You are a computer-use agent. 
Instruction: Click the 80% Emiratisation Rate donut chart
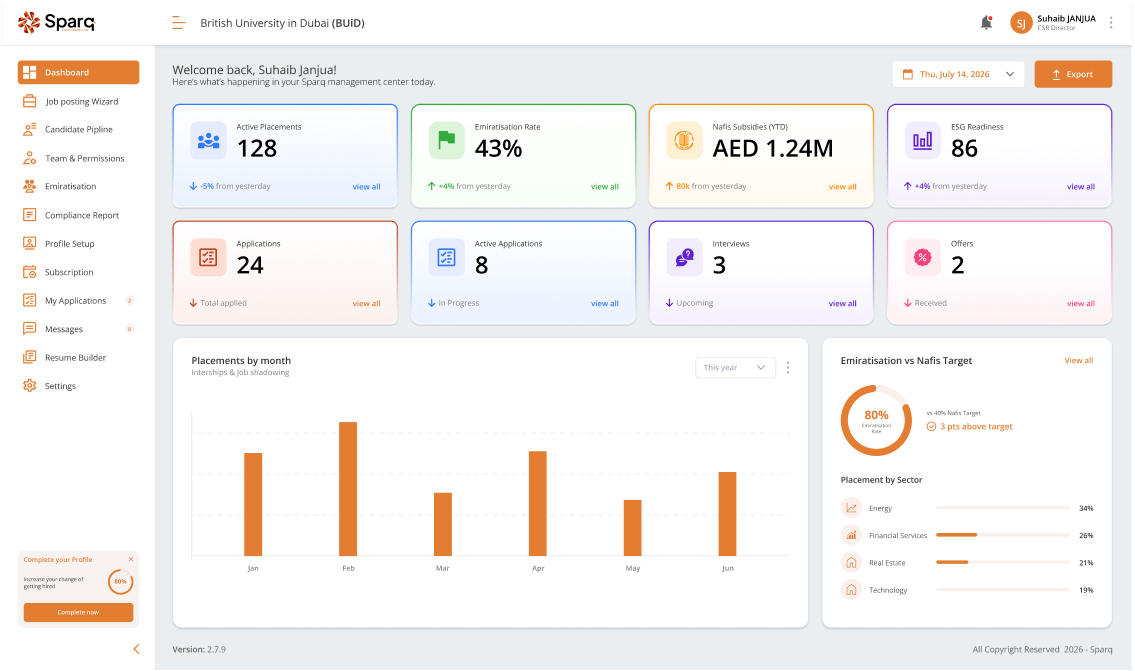point(876,421)
